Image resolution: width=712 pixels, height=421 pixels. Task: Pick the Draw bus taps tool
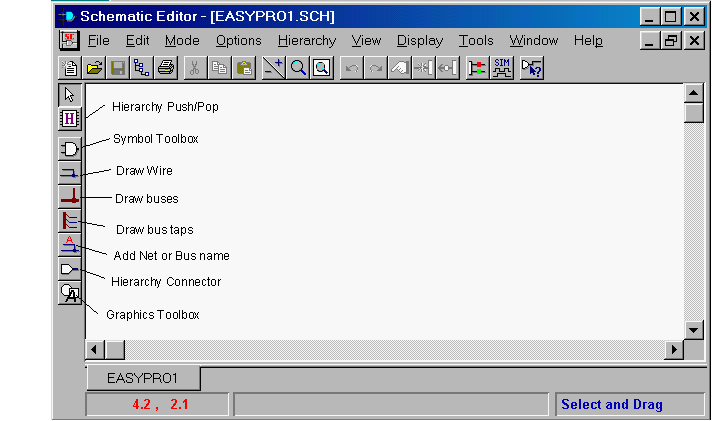[x=69, y=220]
